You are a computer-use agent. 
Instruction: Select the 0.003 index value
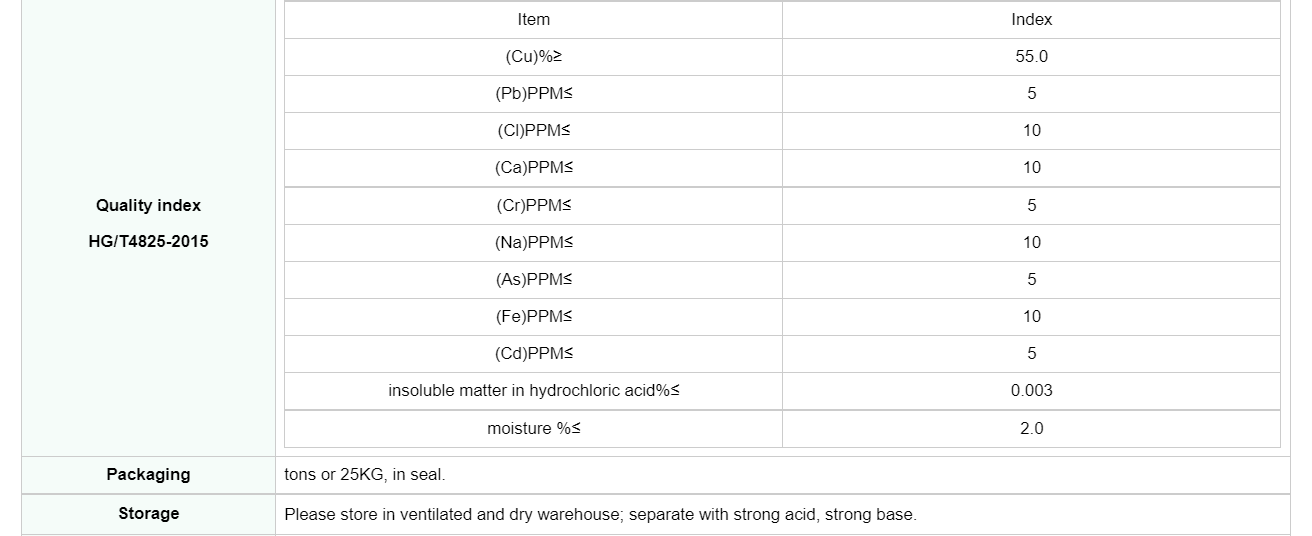click(x=1031, y=391)
